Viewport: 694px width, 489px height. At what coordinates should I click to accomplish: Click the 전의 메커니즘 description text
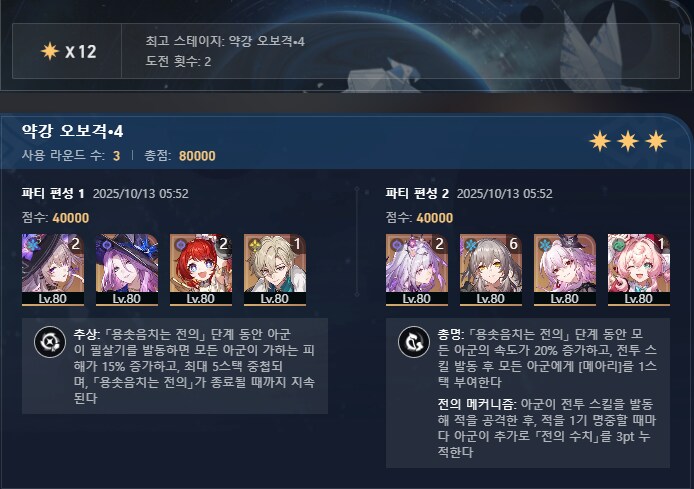click(547, 428)
